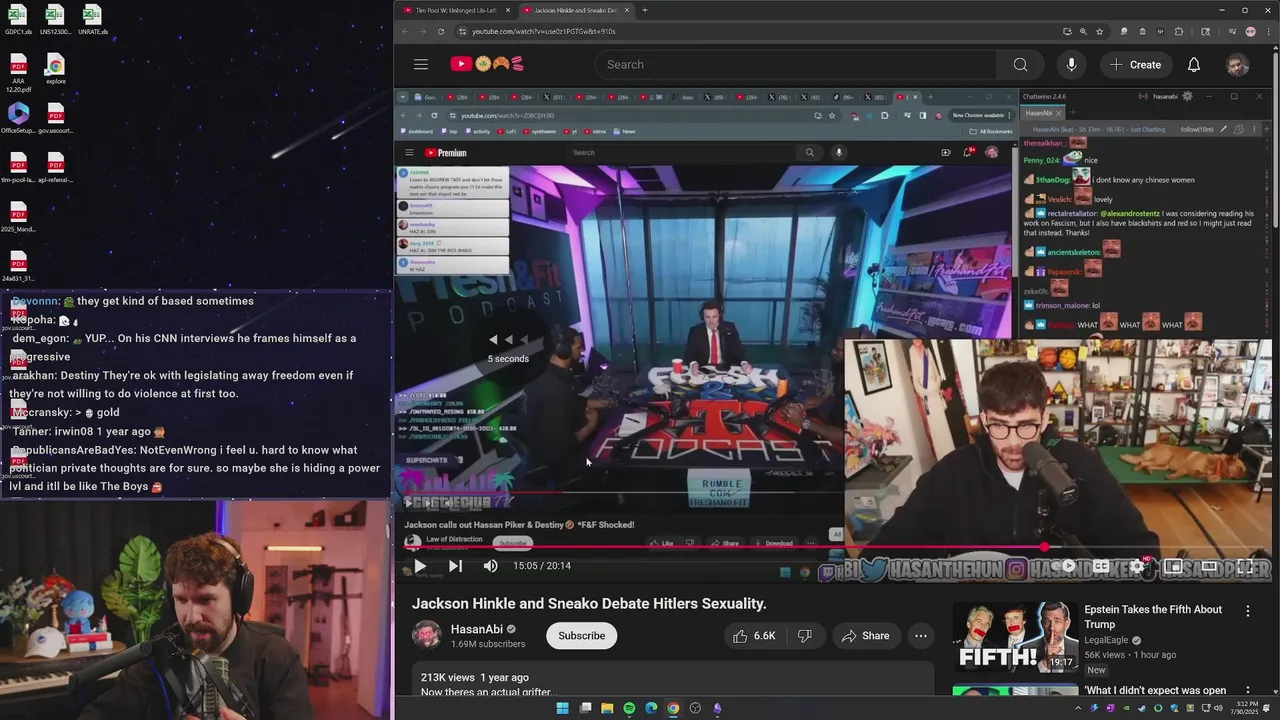Open the Create menu
Viewport: 1280px width, 720px height.
[x=1135, y=64]
